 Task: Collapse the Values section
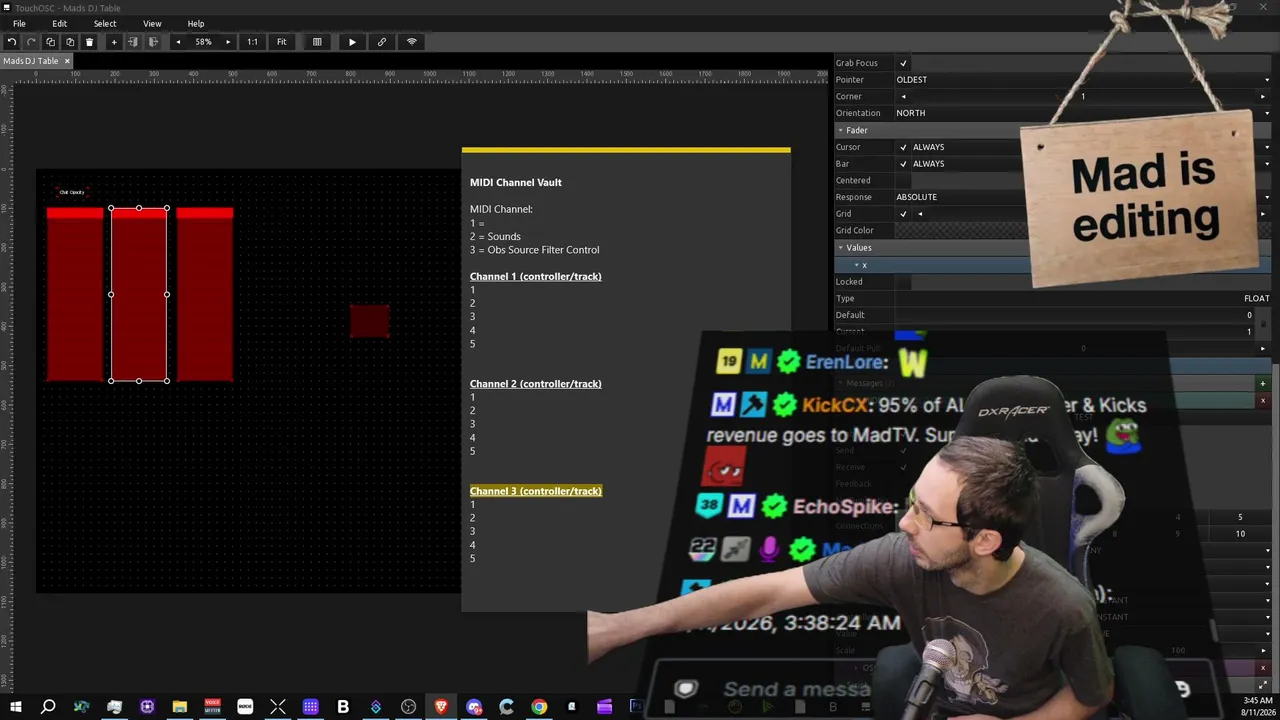click(841, 248)
